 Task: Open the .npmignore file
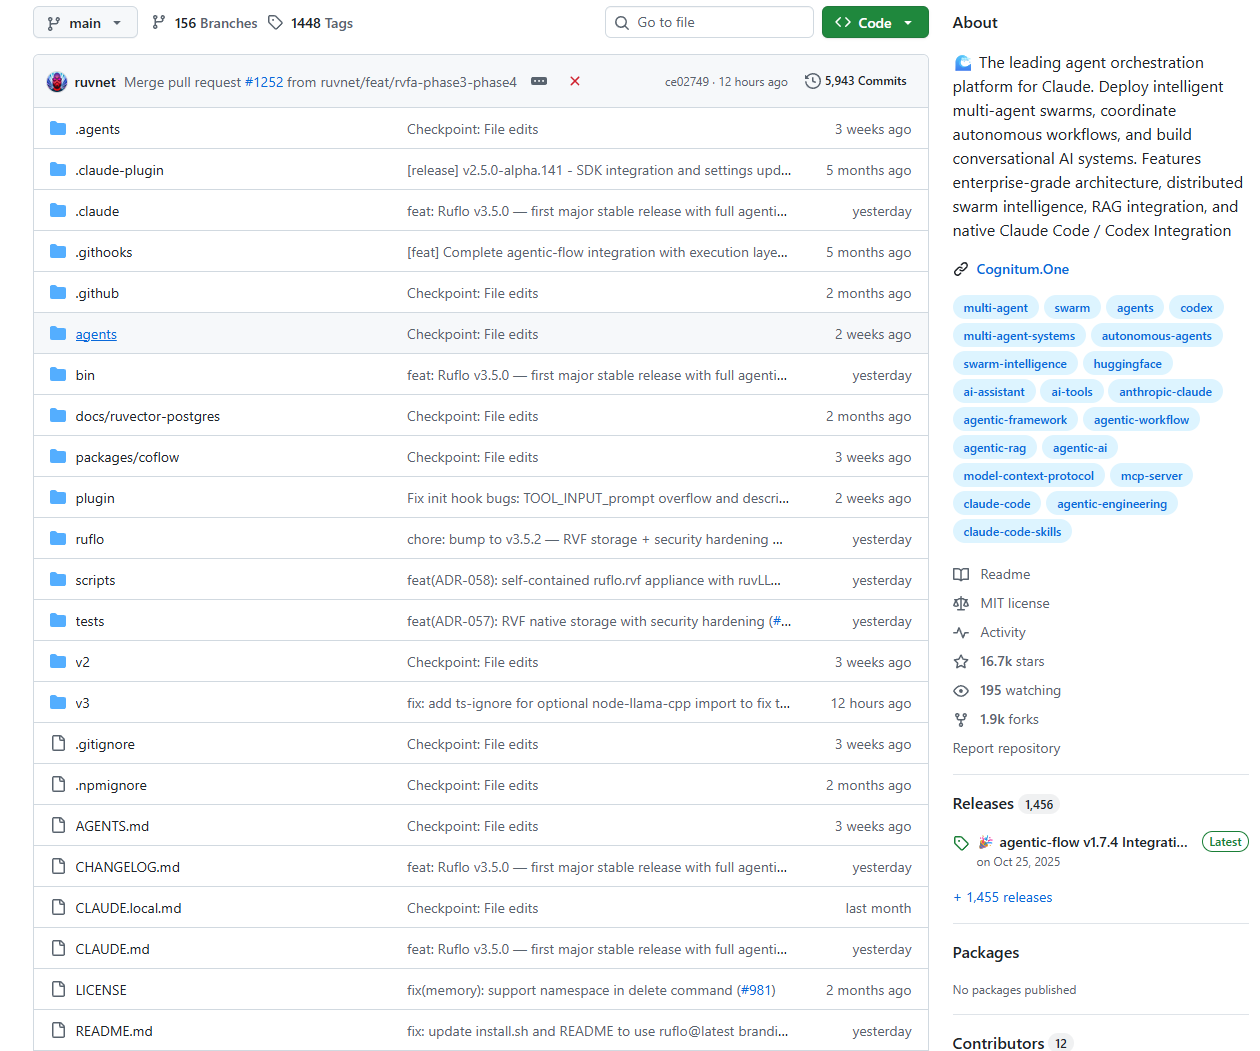click(x=111, y=785)
